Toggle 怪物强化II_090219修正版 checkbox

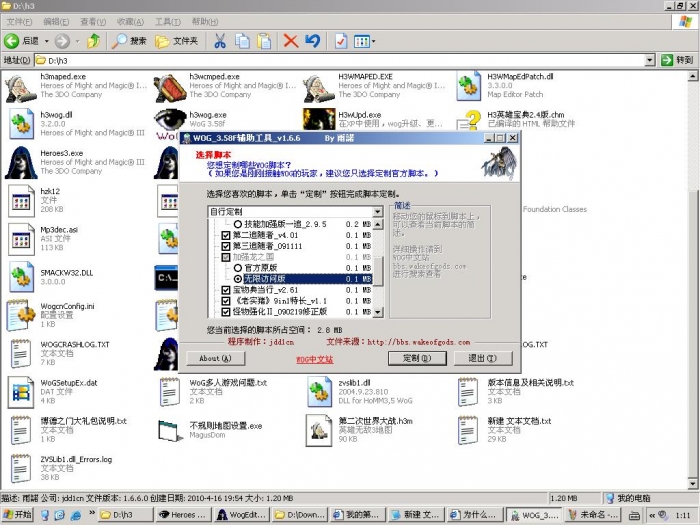(x=226, y=312)
